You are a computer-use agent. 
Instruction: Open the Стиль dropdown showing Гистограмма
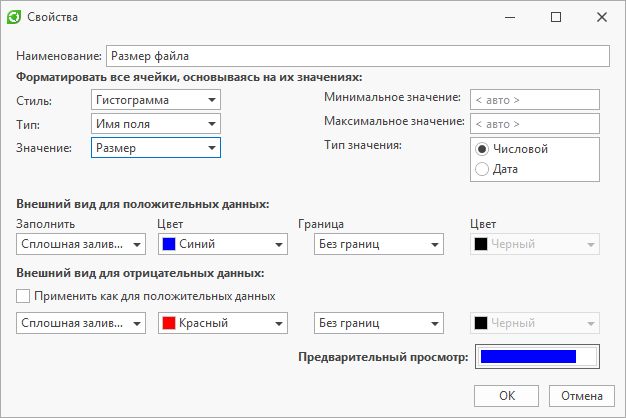coord(155,100)
